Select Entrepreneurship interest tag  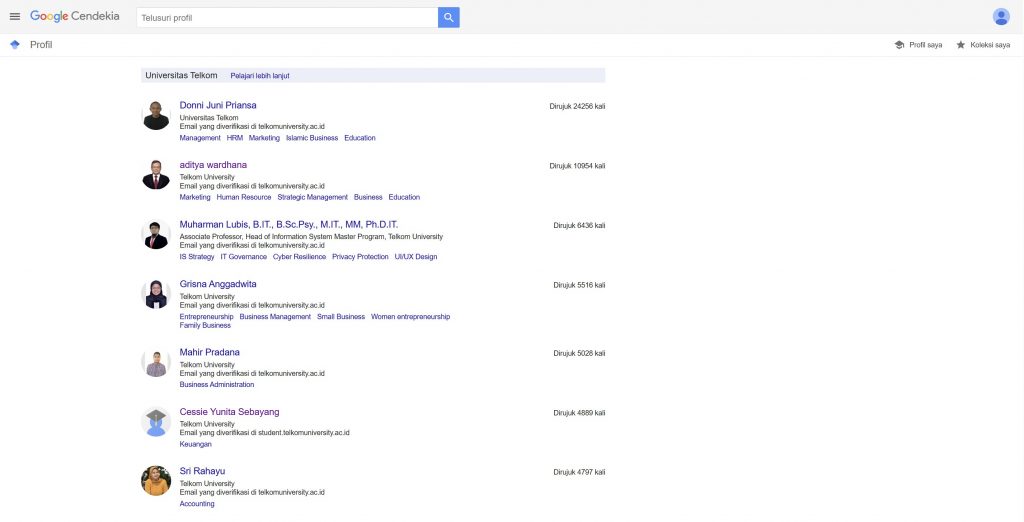[206, 317]
